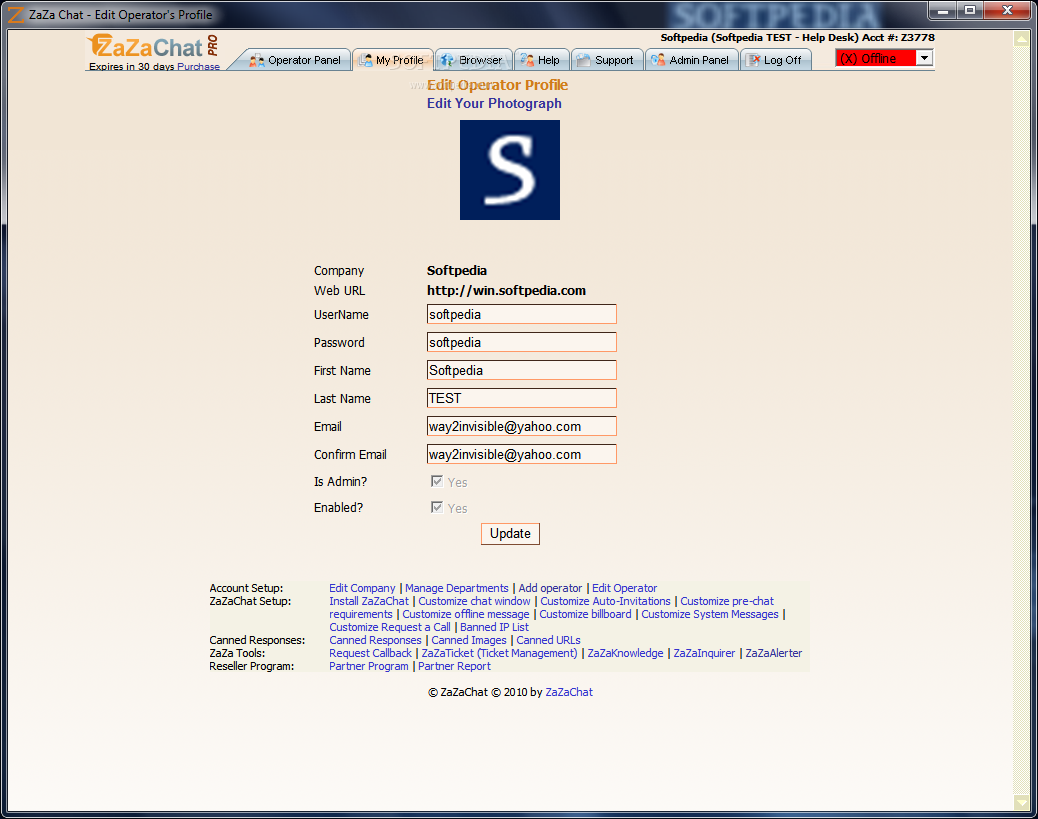
Task: Open the ZaZaInquirer link
Action: tap(704, 653)
